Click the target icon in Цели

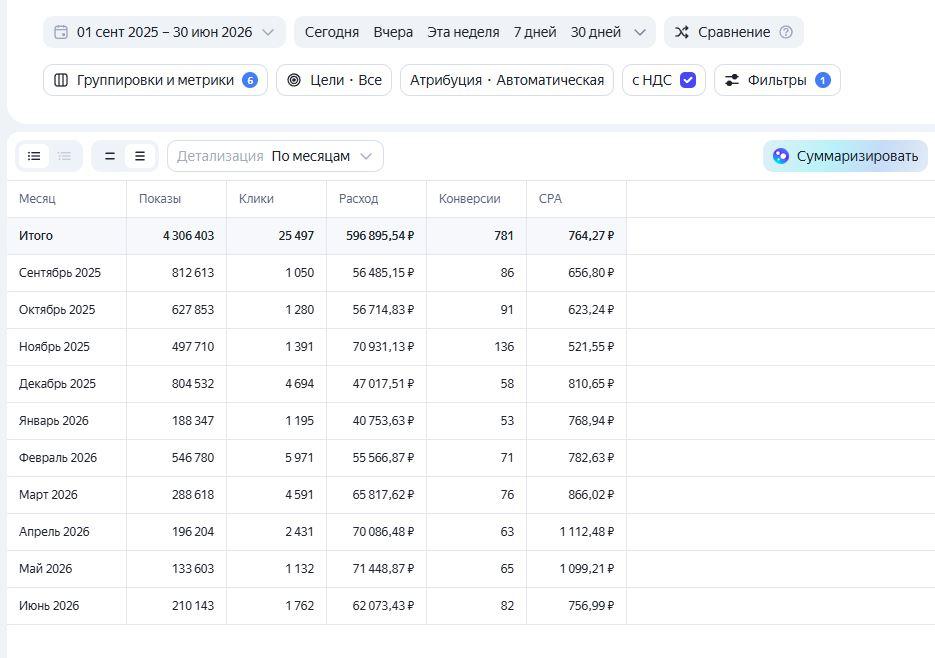[293, 80]
